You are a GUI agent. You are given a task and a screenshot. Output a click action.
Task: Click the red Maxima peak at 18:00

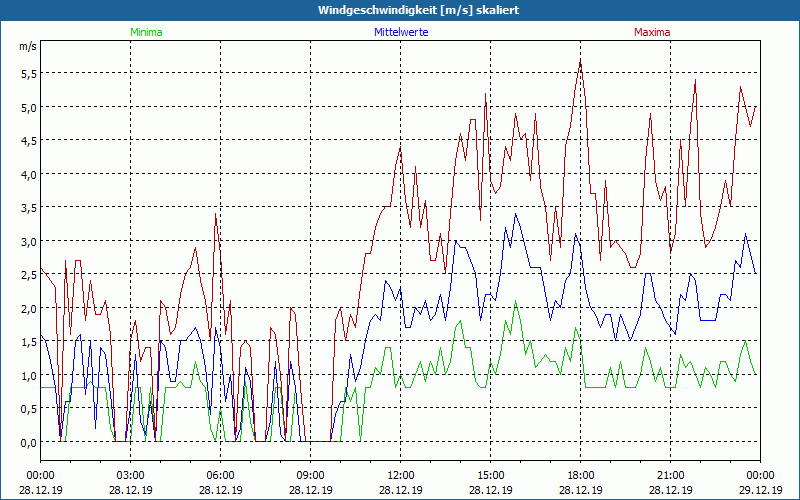[x=581, y=62]
